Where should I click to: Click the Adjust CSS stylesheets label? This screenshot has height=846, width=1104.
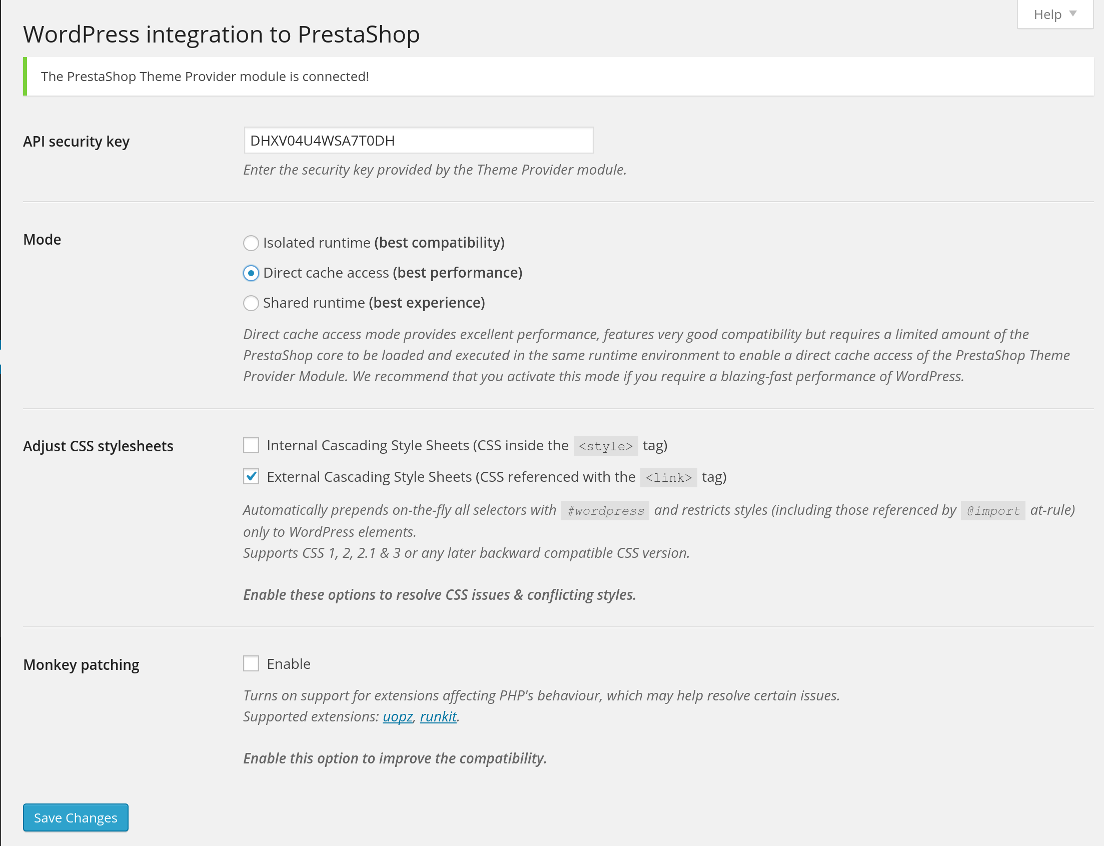pos(98,446)
